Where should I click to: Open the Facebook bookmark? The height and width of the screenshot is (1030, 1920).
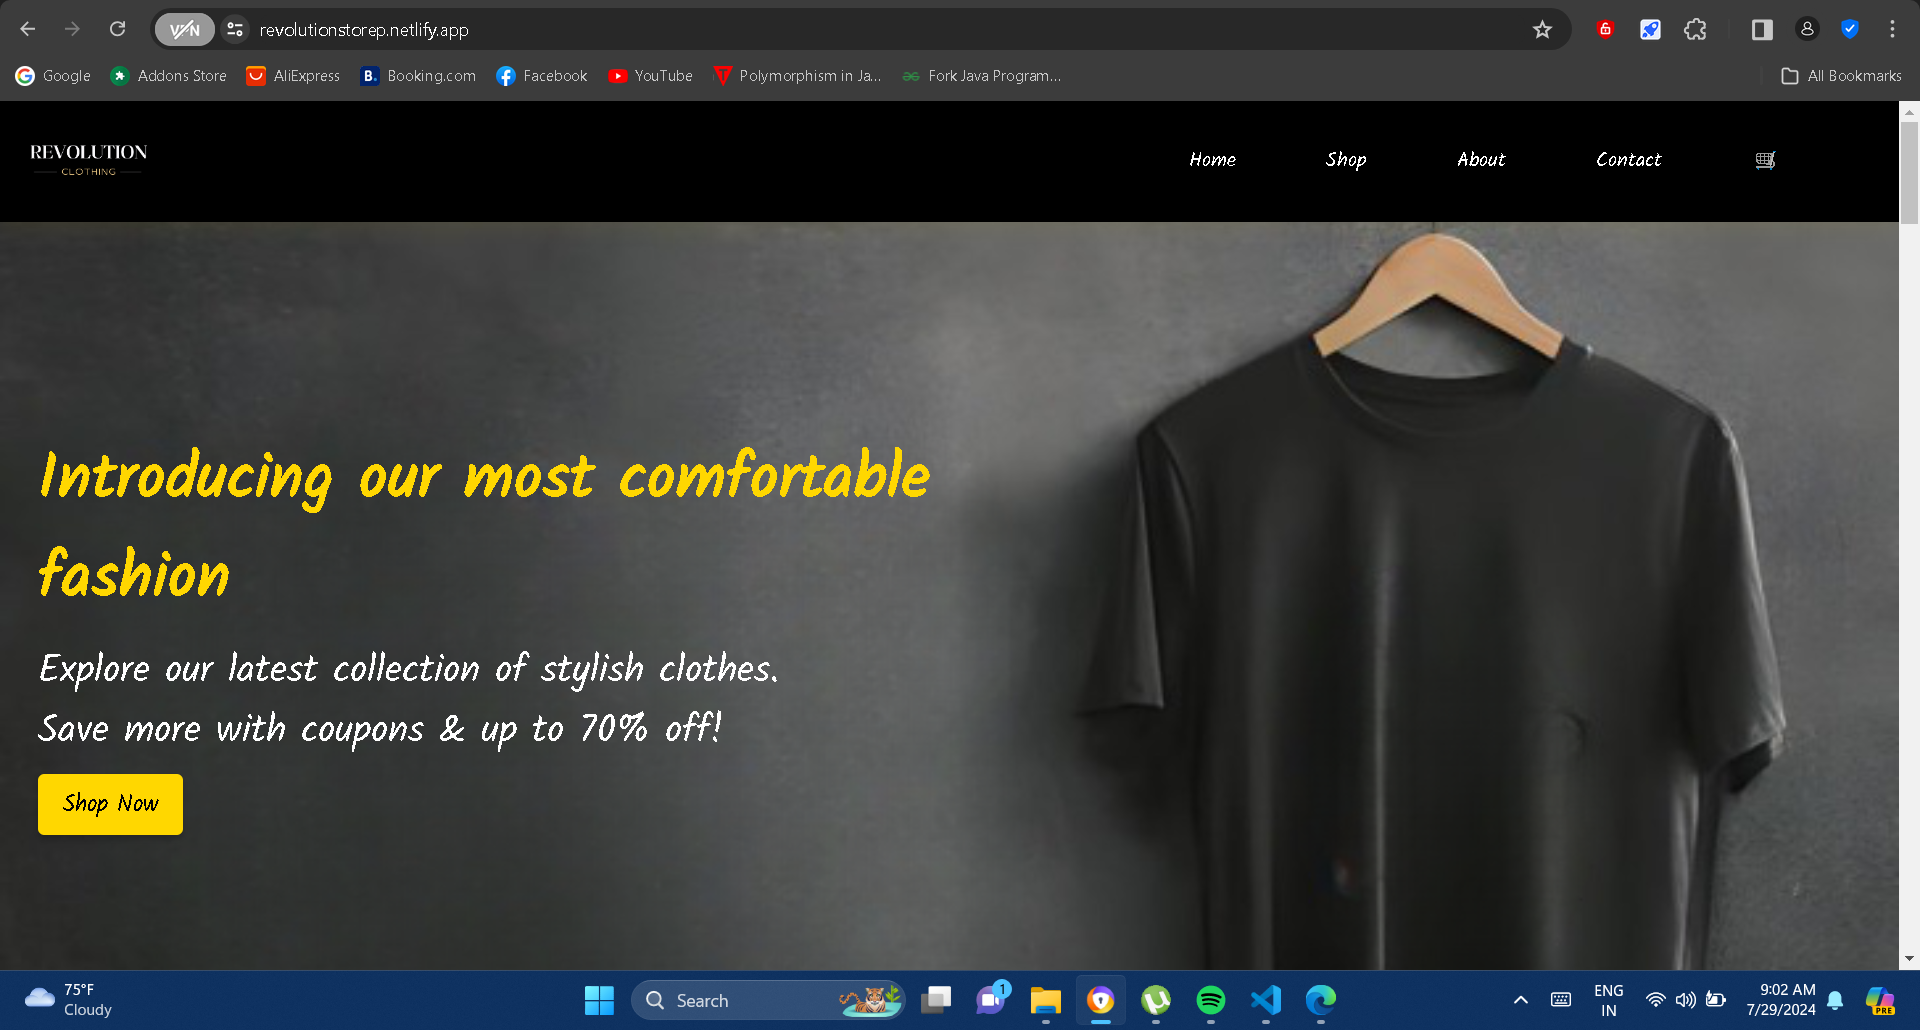coord(542,76)
